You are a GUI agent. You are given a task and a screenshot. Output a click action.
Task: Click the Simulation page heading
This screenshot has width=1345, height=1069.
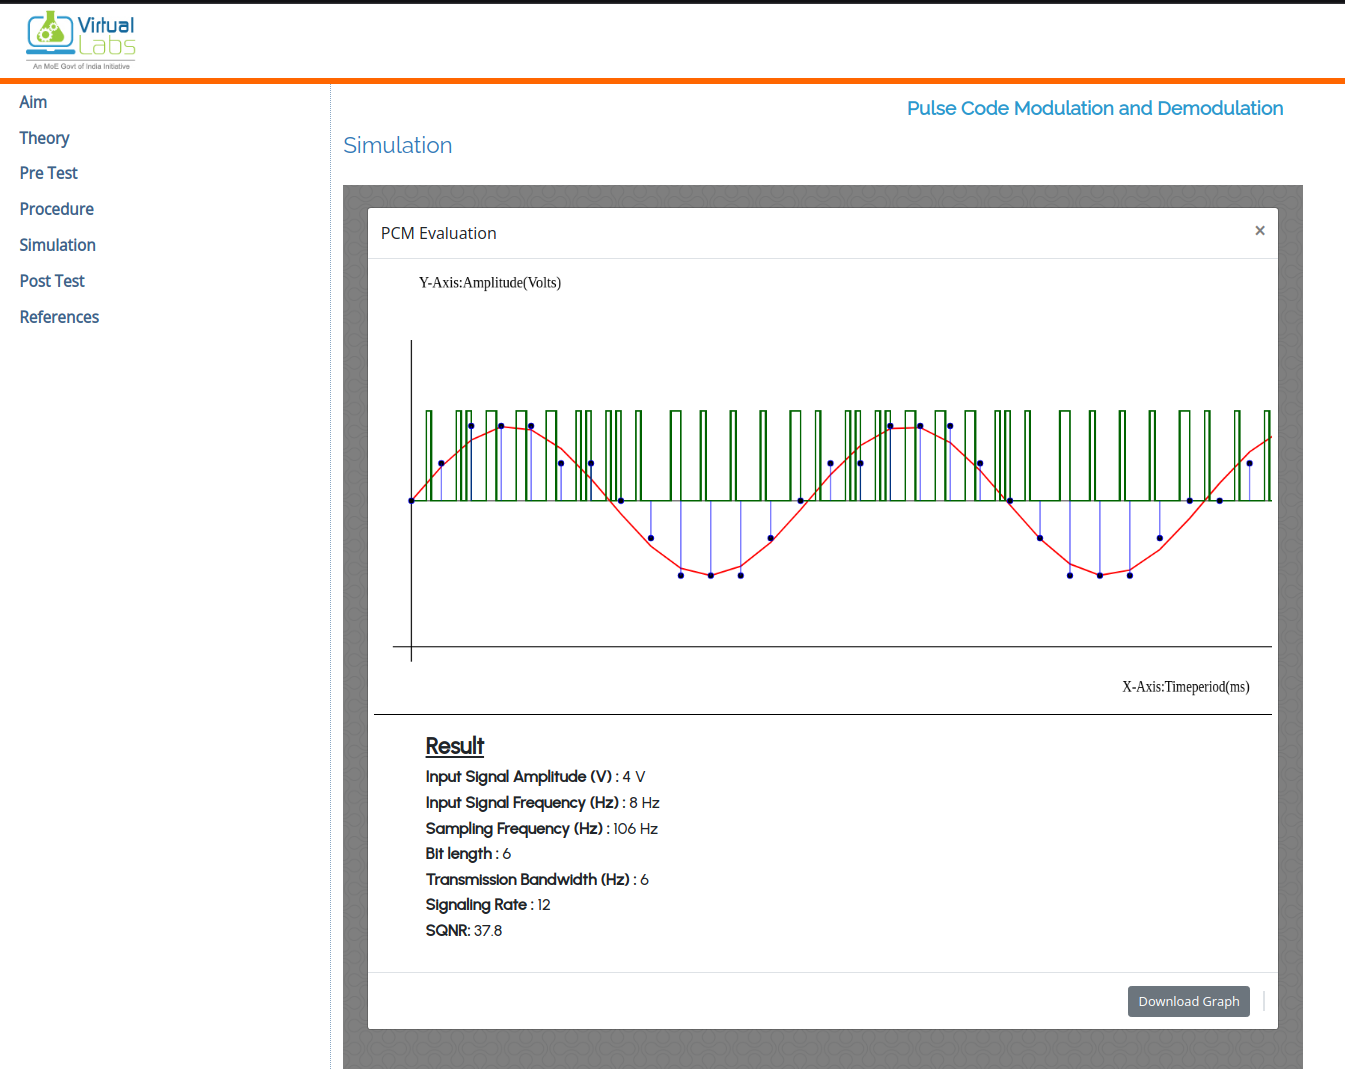[397, 146]
